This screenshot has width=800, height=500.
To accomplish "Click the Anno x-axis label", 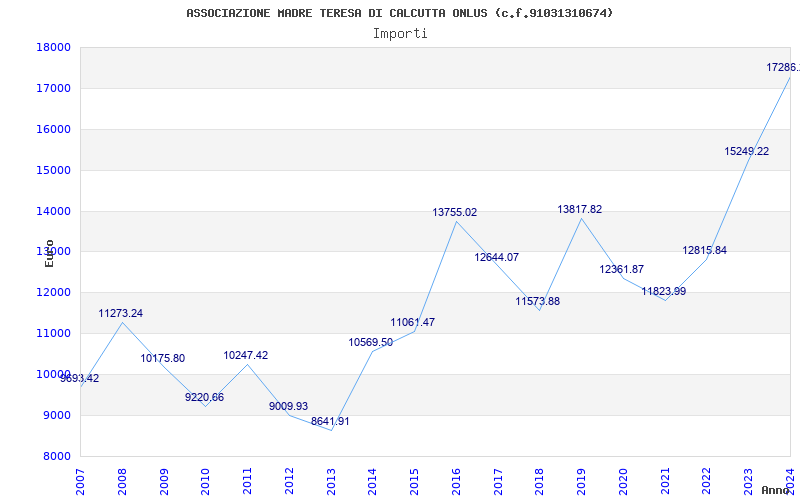I will (x=776, y=490).
